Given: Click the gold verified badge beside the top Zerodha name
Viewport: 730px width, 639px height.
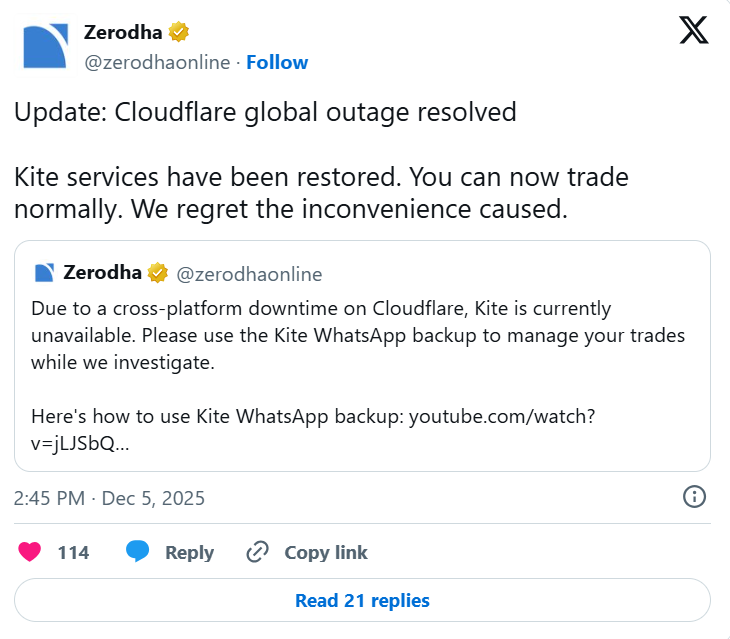Looking at the screenshot, I should [x=179, y=33].
